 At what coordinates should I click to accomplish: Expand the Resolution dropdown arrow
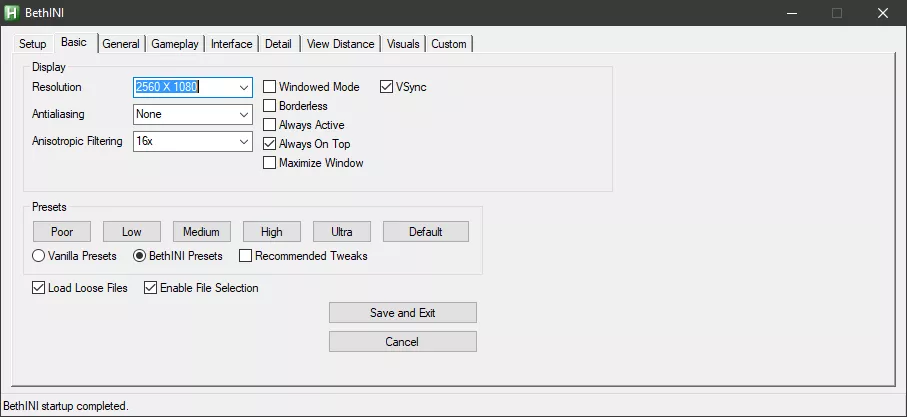[x=244, y=87]
